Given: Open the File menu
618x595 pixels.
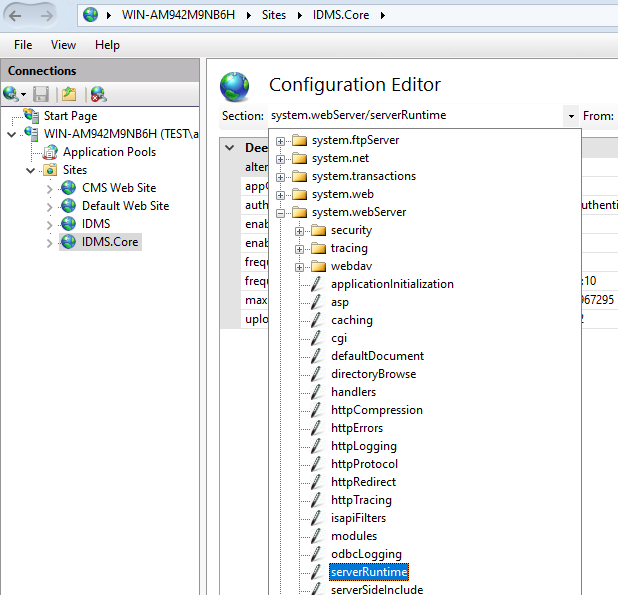Looking at the screenshot, I should click(23, 45).
